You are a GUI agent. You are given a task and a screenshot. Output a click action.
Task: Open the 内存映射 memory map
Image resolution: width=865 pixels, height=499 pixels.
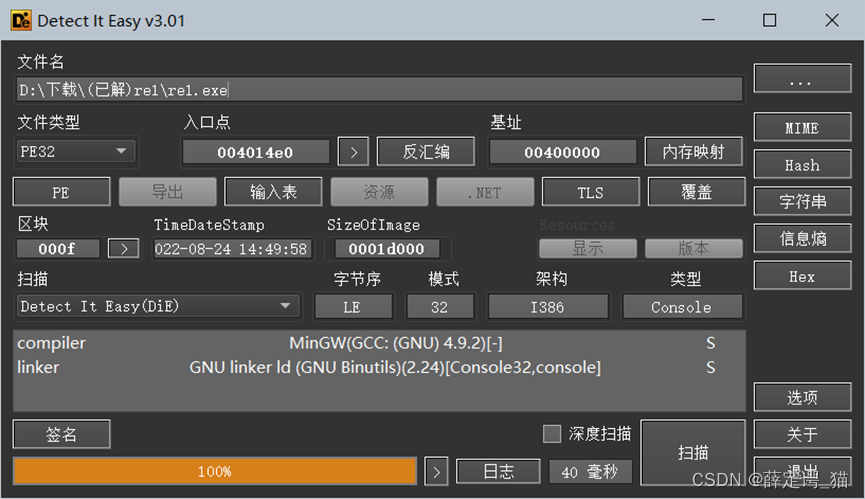click(x=693, y=152)
